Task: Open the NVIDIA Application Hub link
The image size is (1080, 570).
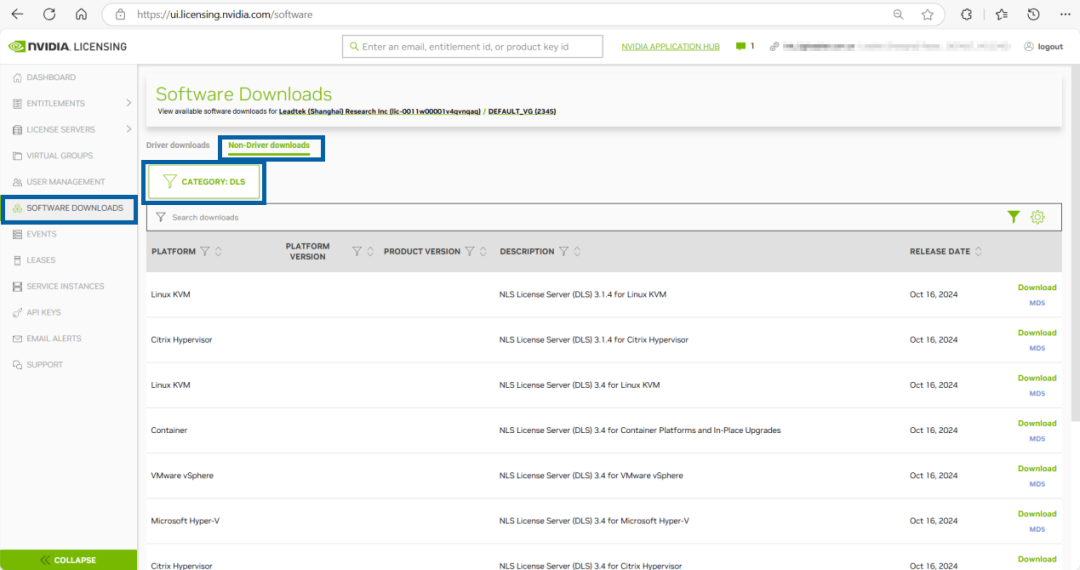Action: click(670, 46)
